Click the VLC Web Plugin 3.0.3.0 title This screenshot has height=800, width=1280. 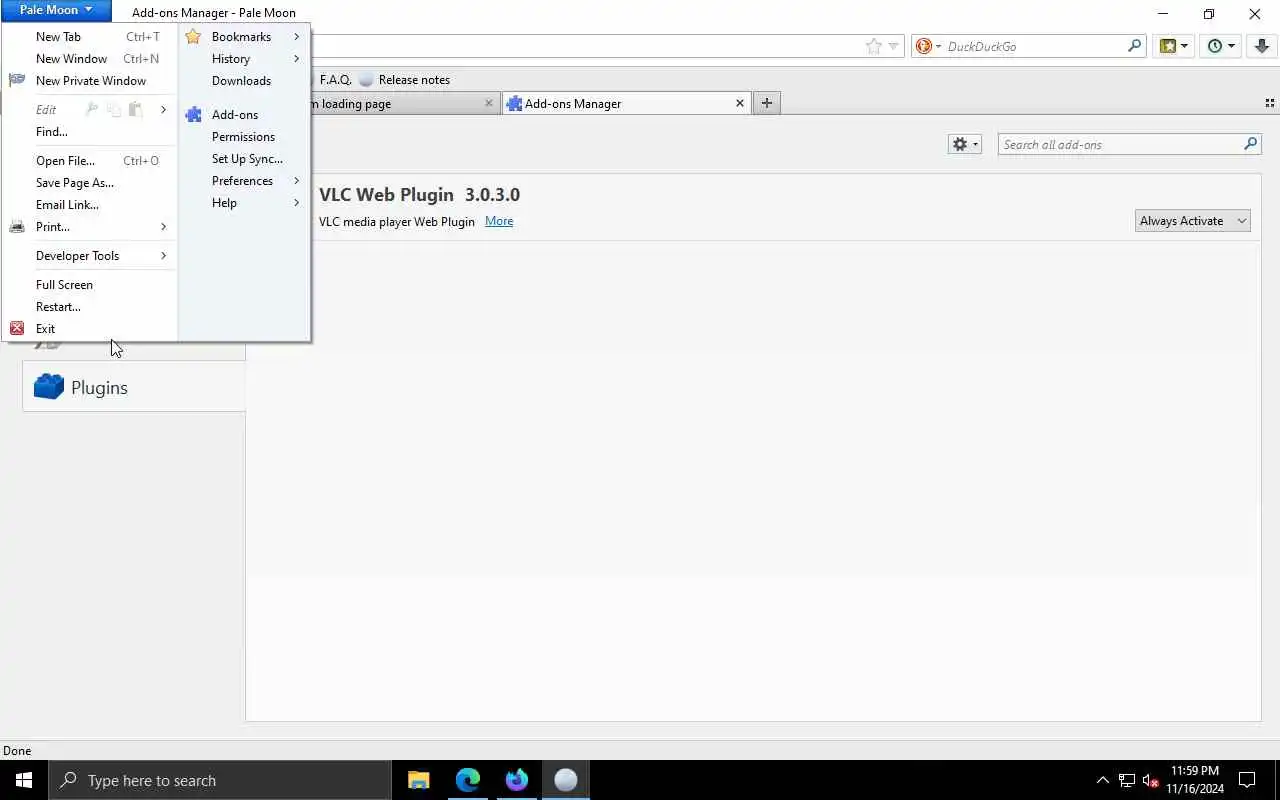[419, 195]
